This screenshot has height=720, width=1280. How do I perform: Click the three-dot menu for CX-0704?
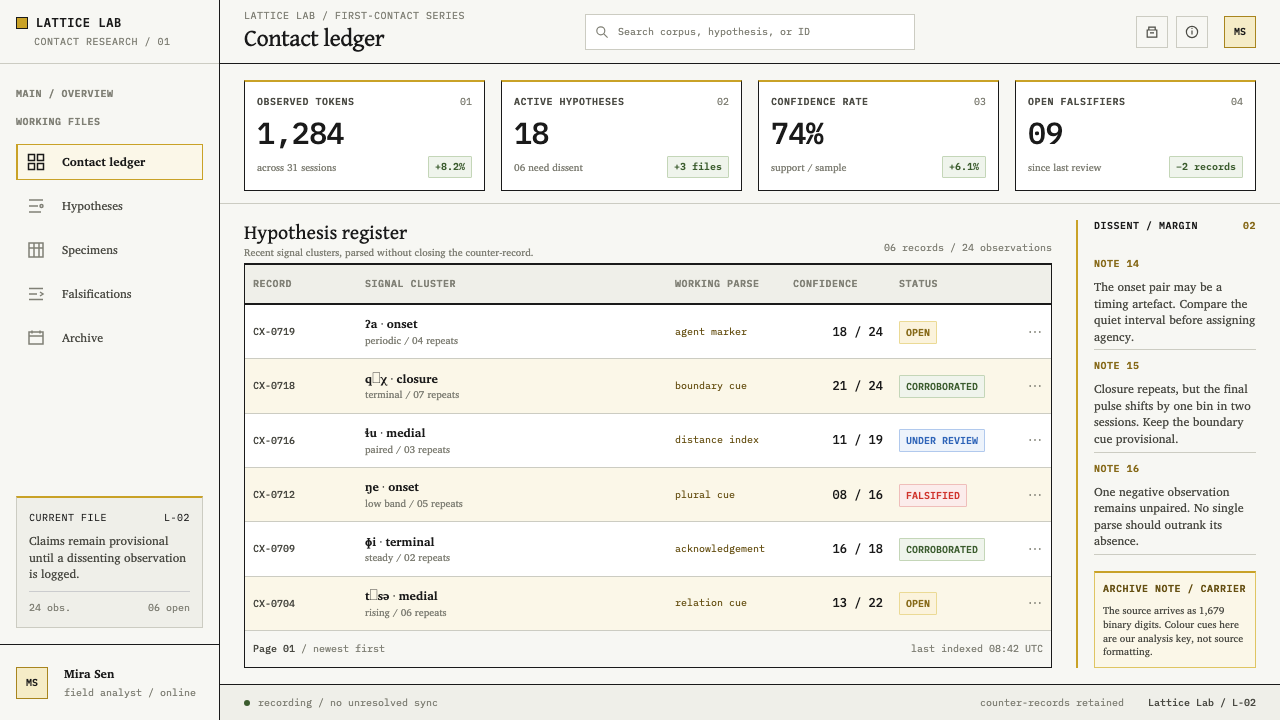[x=1035, y=603]
